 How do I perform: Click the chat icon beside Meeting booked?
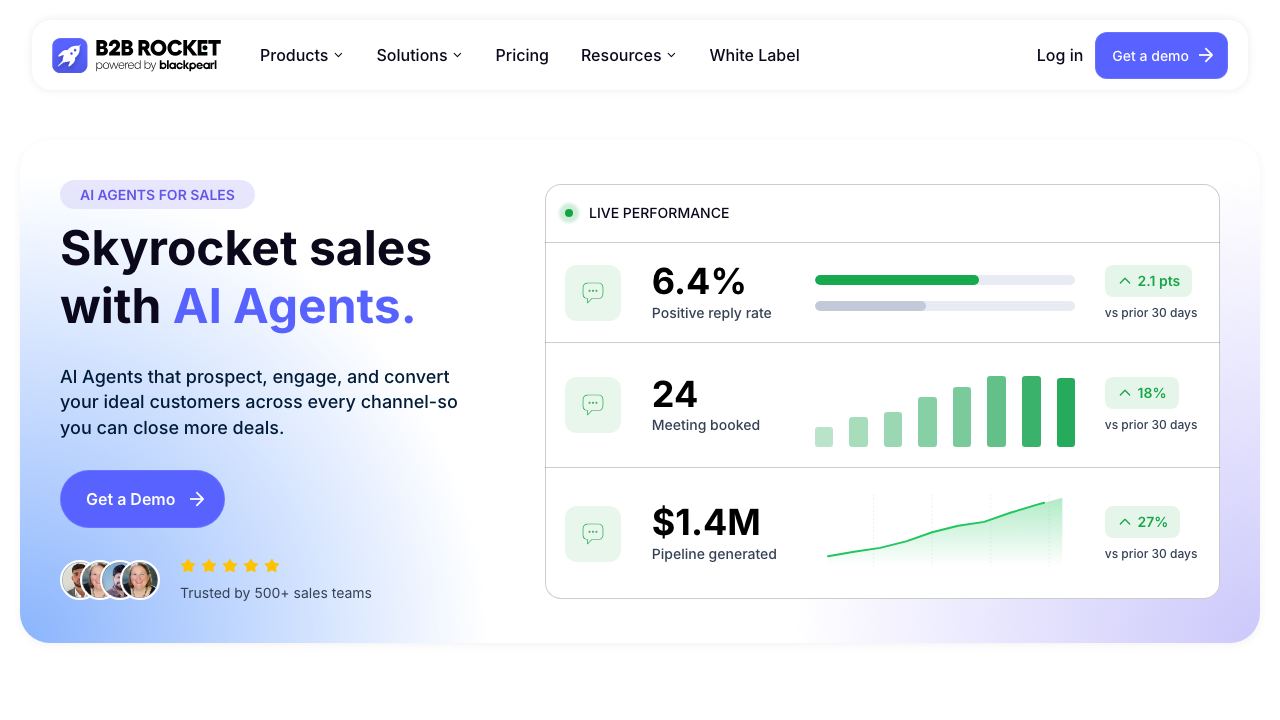[x=593, y=405]
